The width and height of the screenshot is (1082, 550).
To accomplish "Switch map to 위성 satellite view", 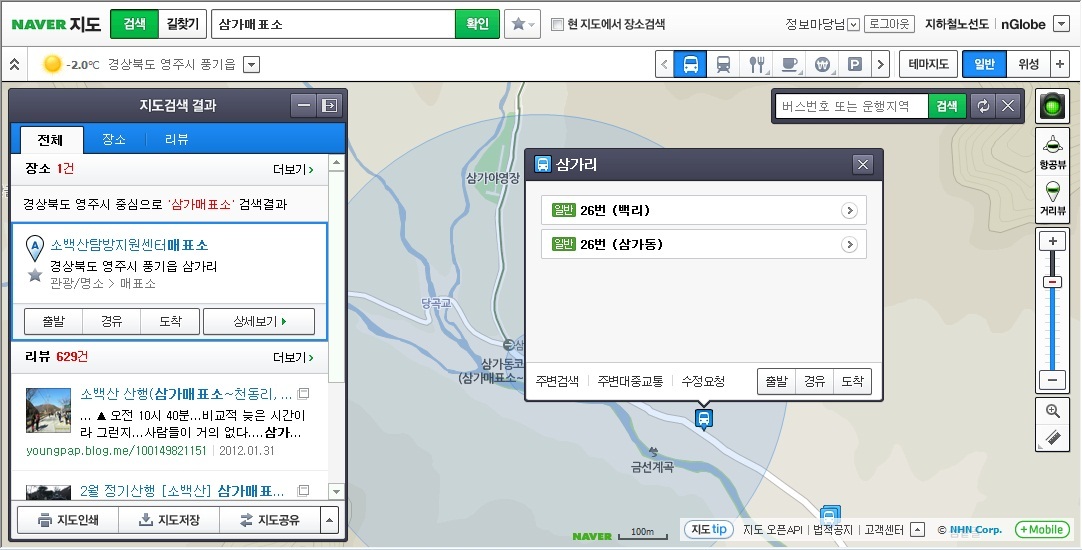I will [1028, 64].
